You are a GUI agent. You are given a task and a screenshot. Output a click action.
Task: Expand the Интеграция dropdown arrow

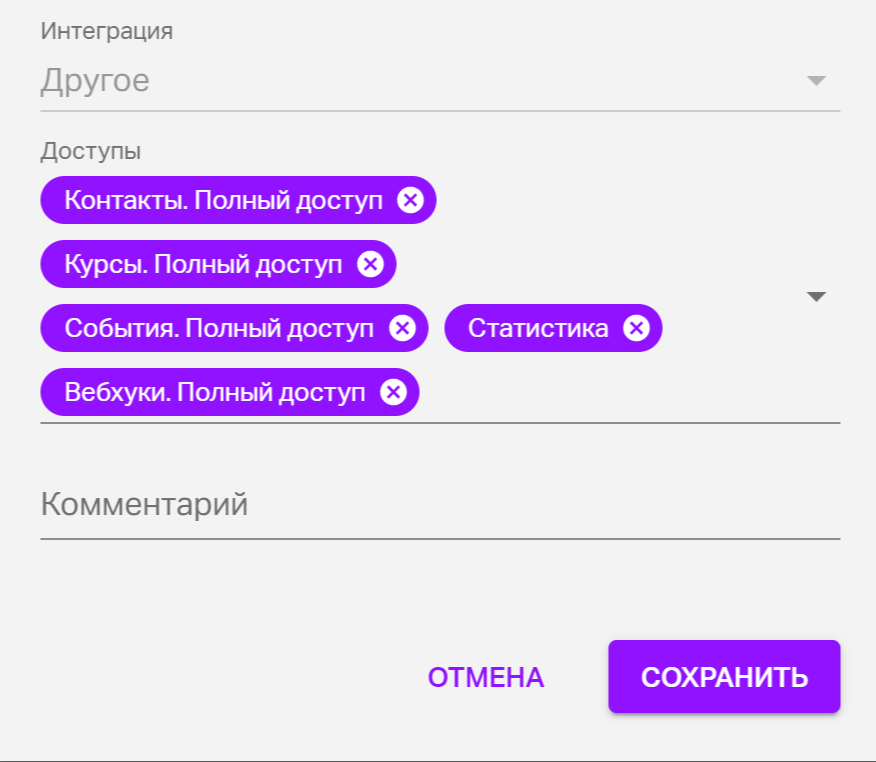tap(816, 81)
